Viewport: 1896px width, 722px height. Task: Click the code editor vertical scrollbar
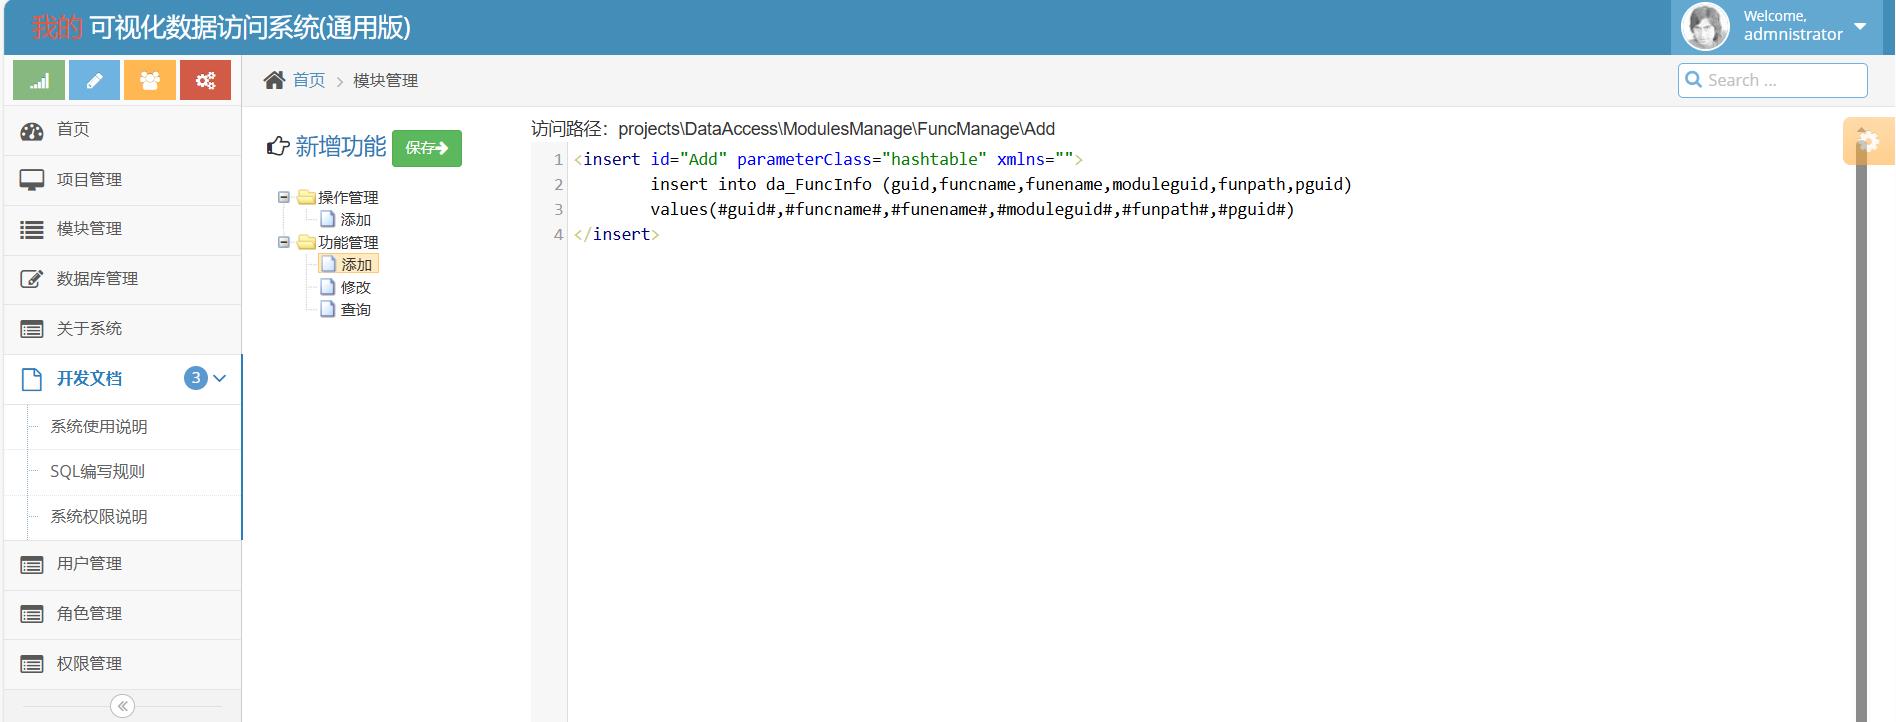point(1861,430)
